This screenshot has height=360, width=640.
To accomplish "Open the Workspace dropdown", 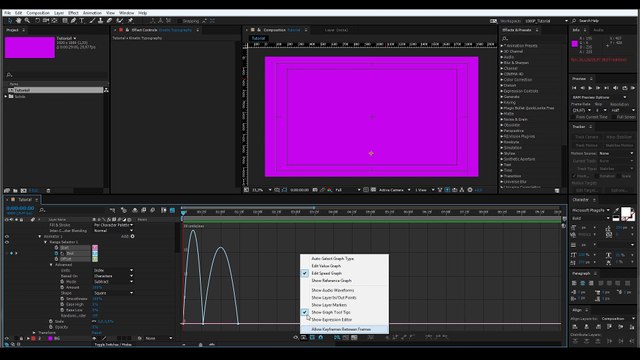I will (546, 21).
